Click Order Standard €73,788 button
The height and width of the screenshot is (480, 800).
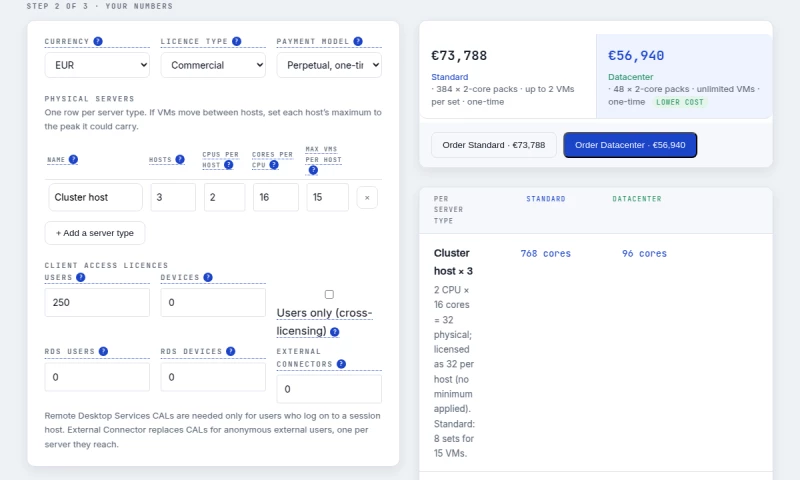tap(493, 145)
